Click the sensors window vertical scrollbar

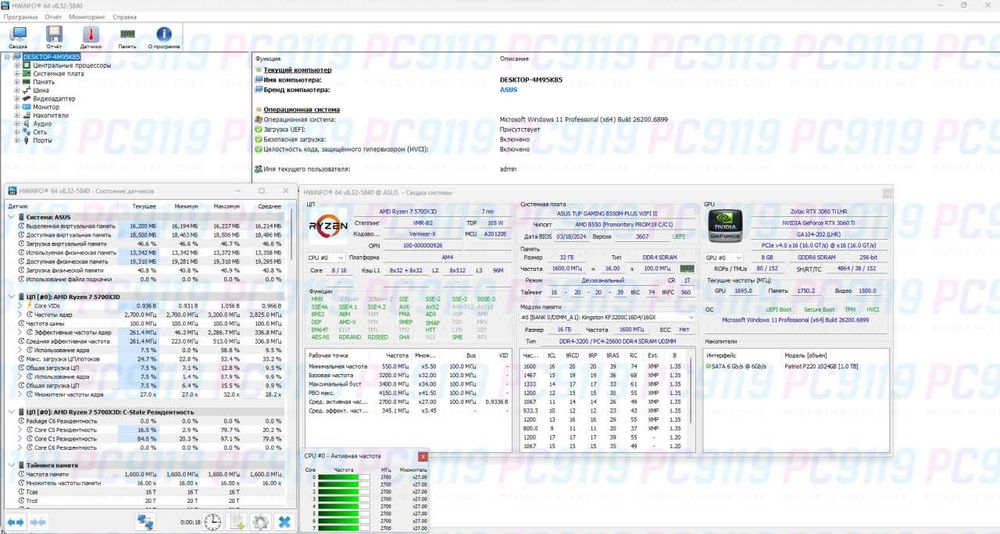[292, 233]
